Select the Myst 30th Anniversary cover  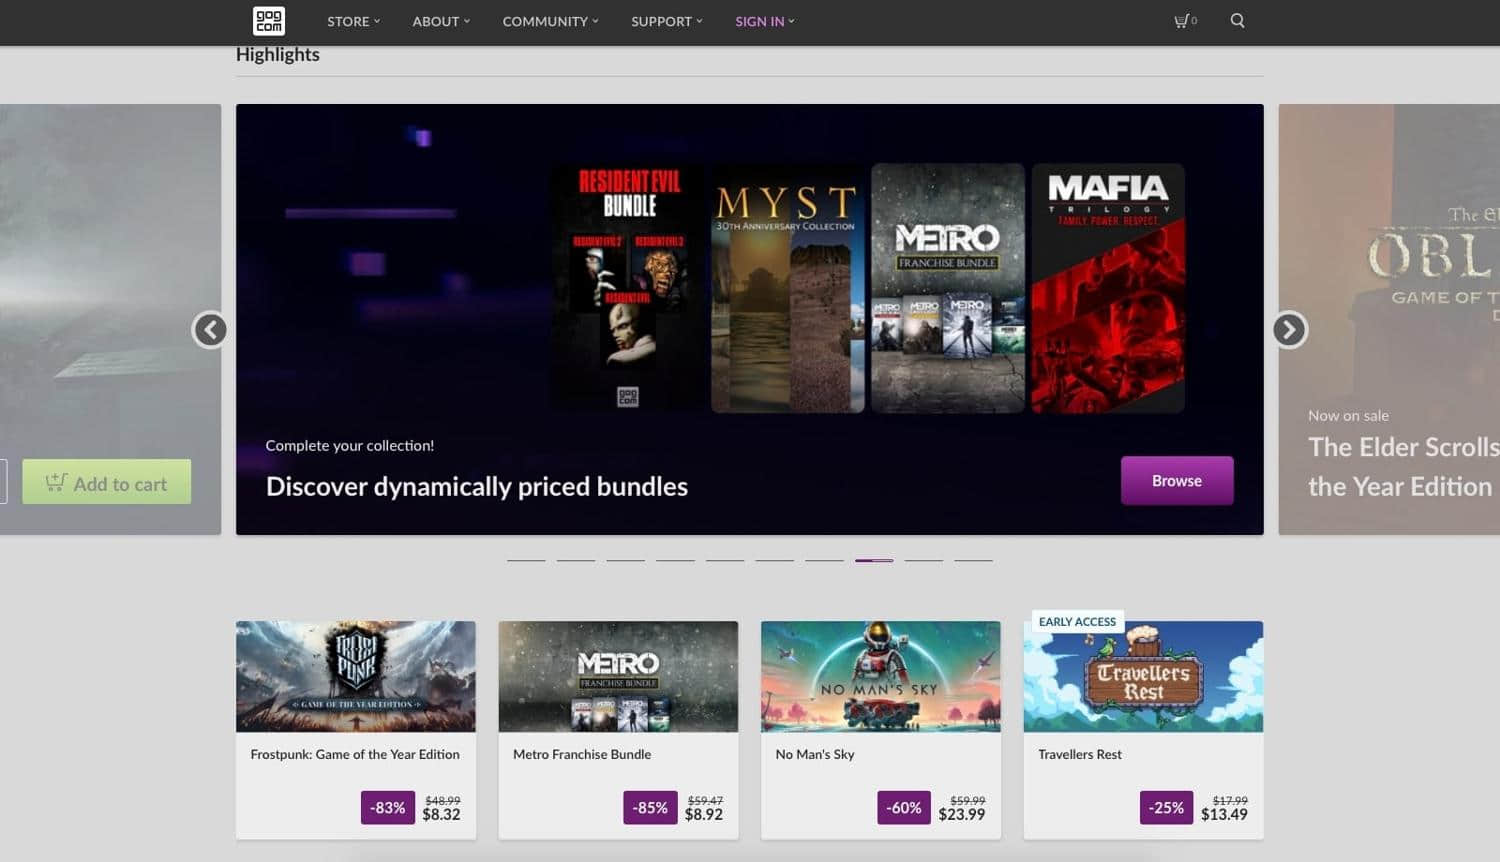(787, 288)
